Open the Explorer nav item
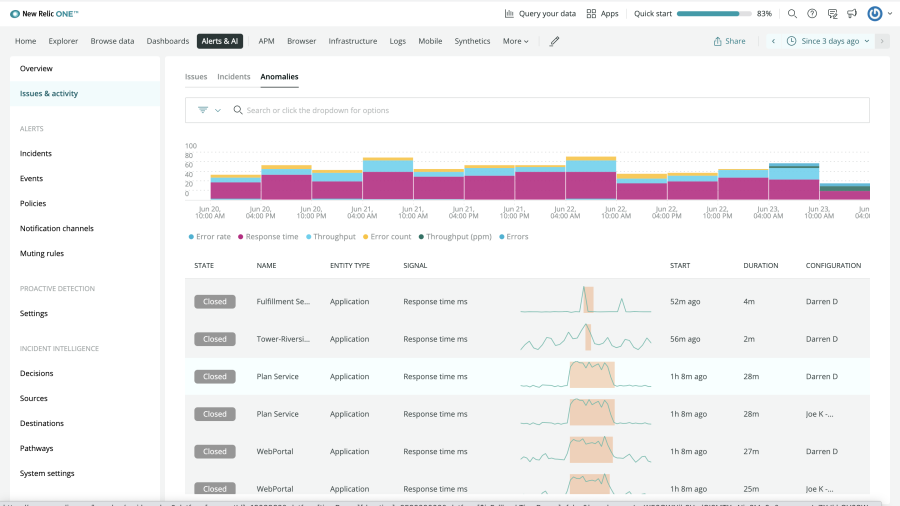This screenshot has width=900, height=506. click(63, 41)
